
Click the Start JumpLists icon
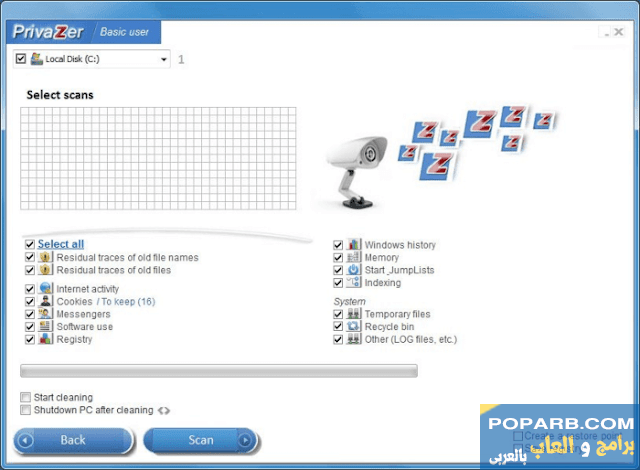pyautogui.click(x=353, y=270)
